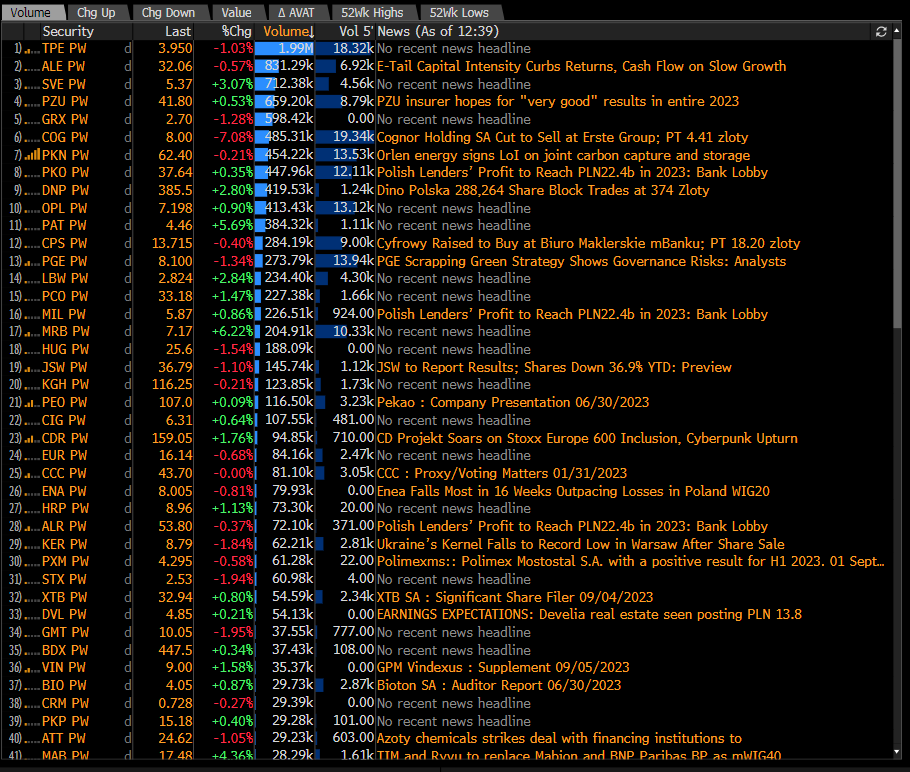
Task: Open the JSW to Report Results headline
Action: (x=554, y=367)
